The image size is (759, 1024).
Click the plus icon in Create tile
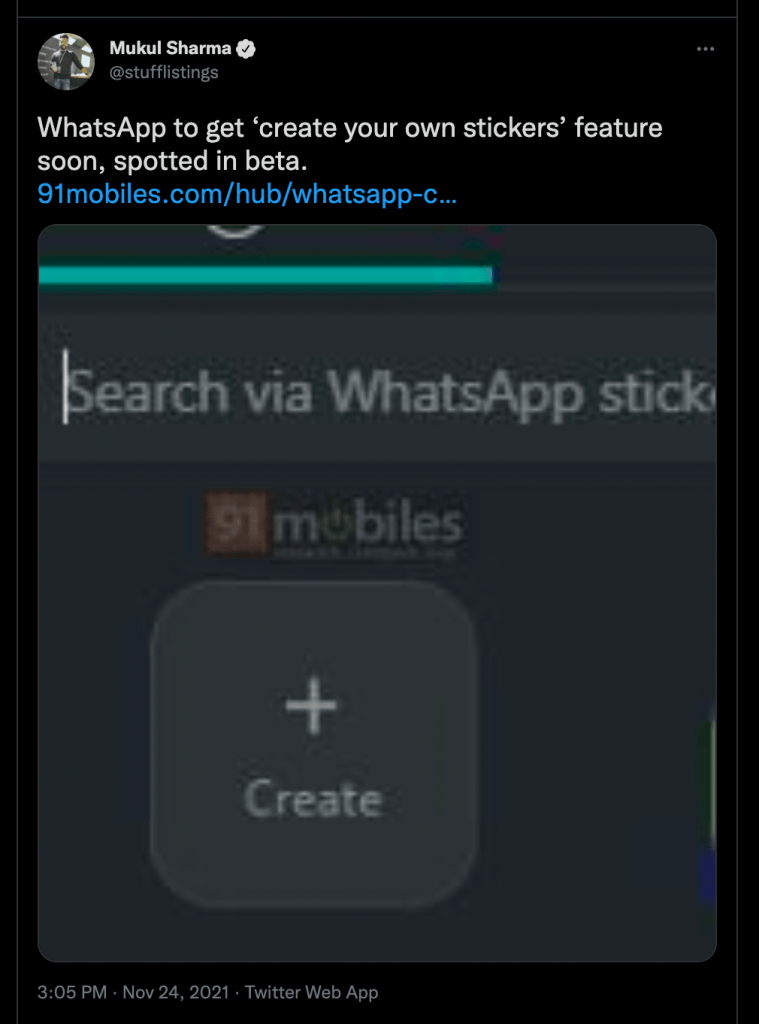coord(312,705)
